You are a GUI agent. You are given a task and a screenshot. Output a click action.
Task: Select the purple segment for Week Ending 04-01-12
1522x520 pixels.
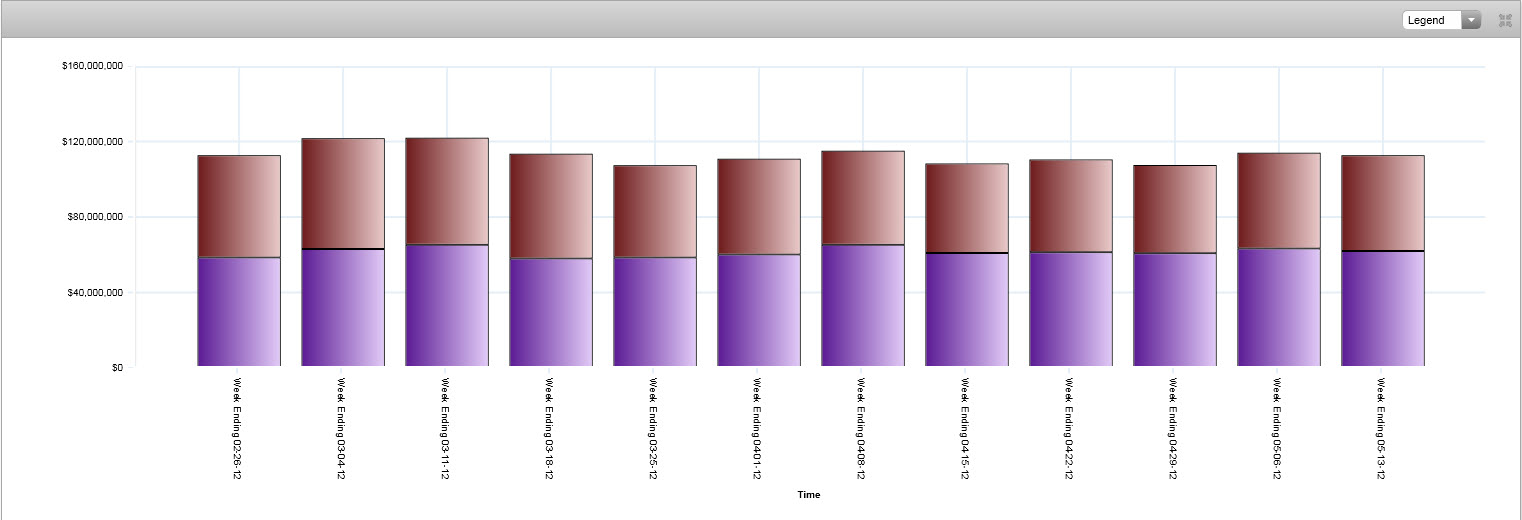pyautogui.click(x=759, y=310)
